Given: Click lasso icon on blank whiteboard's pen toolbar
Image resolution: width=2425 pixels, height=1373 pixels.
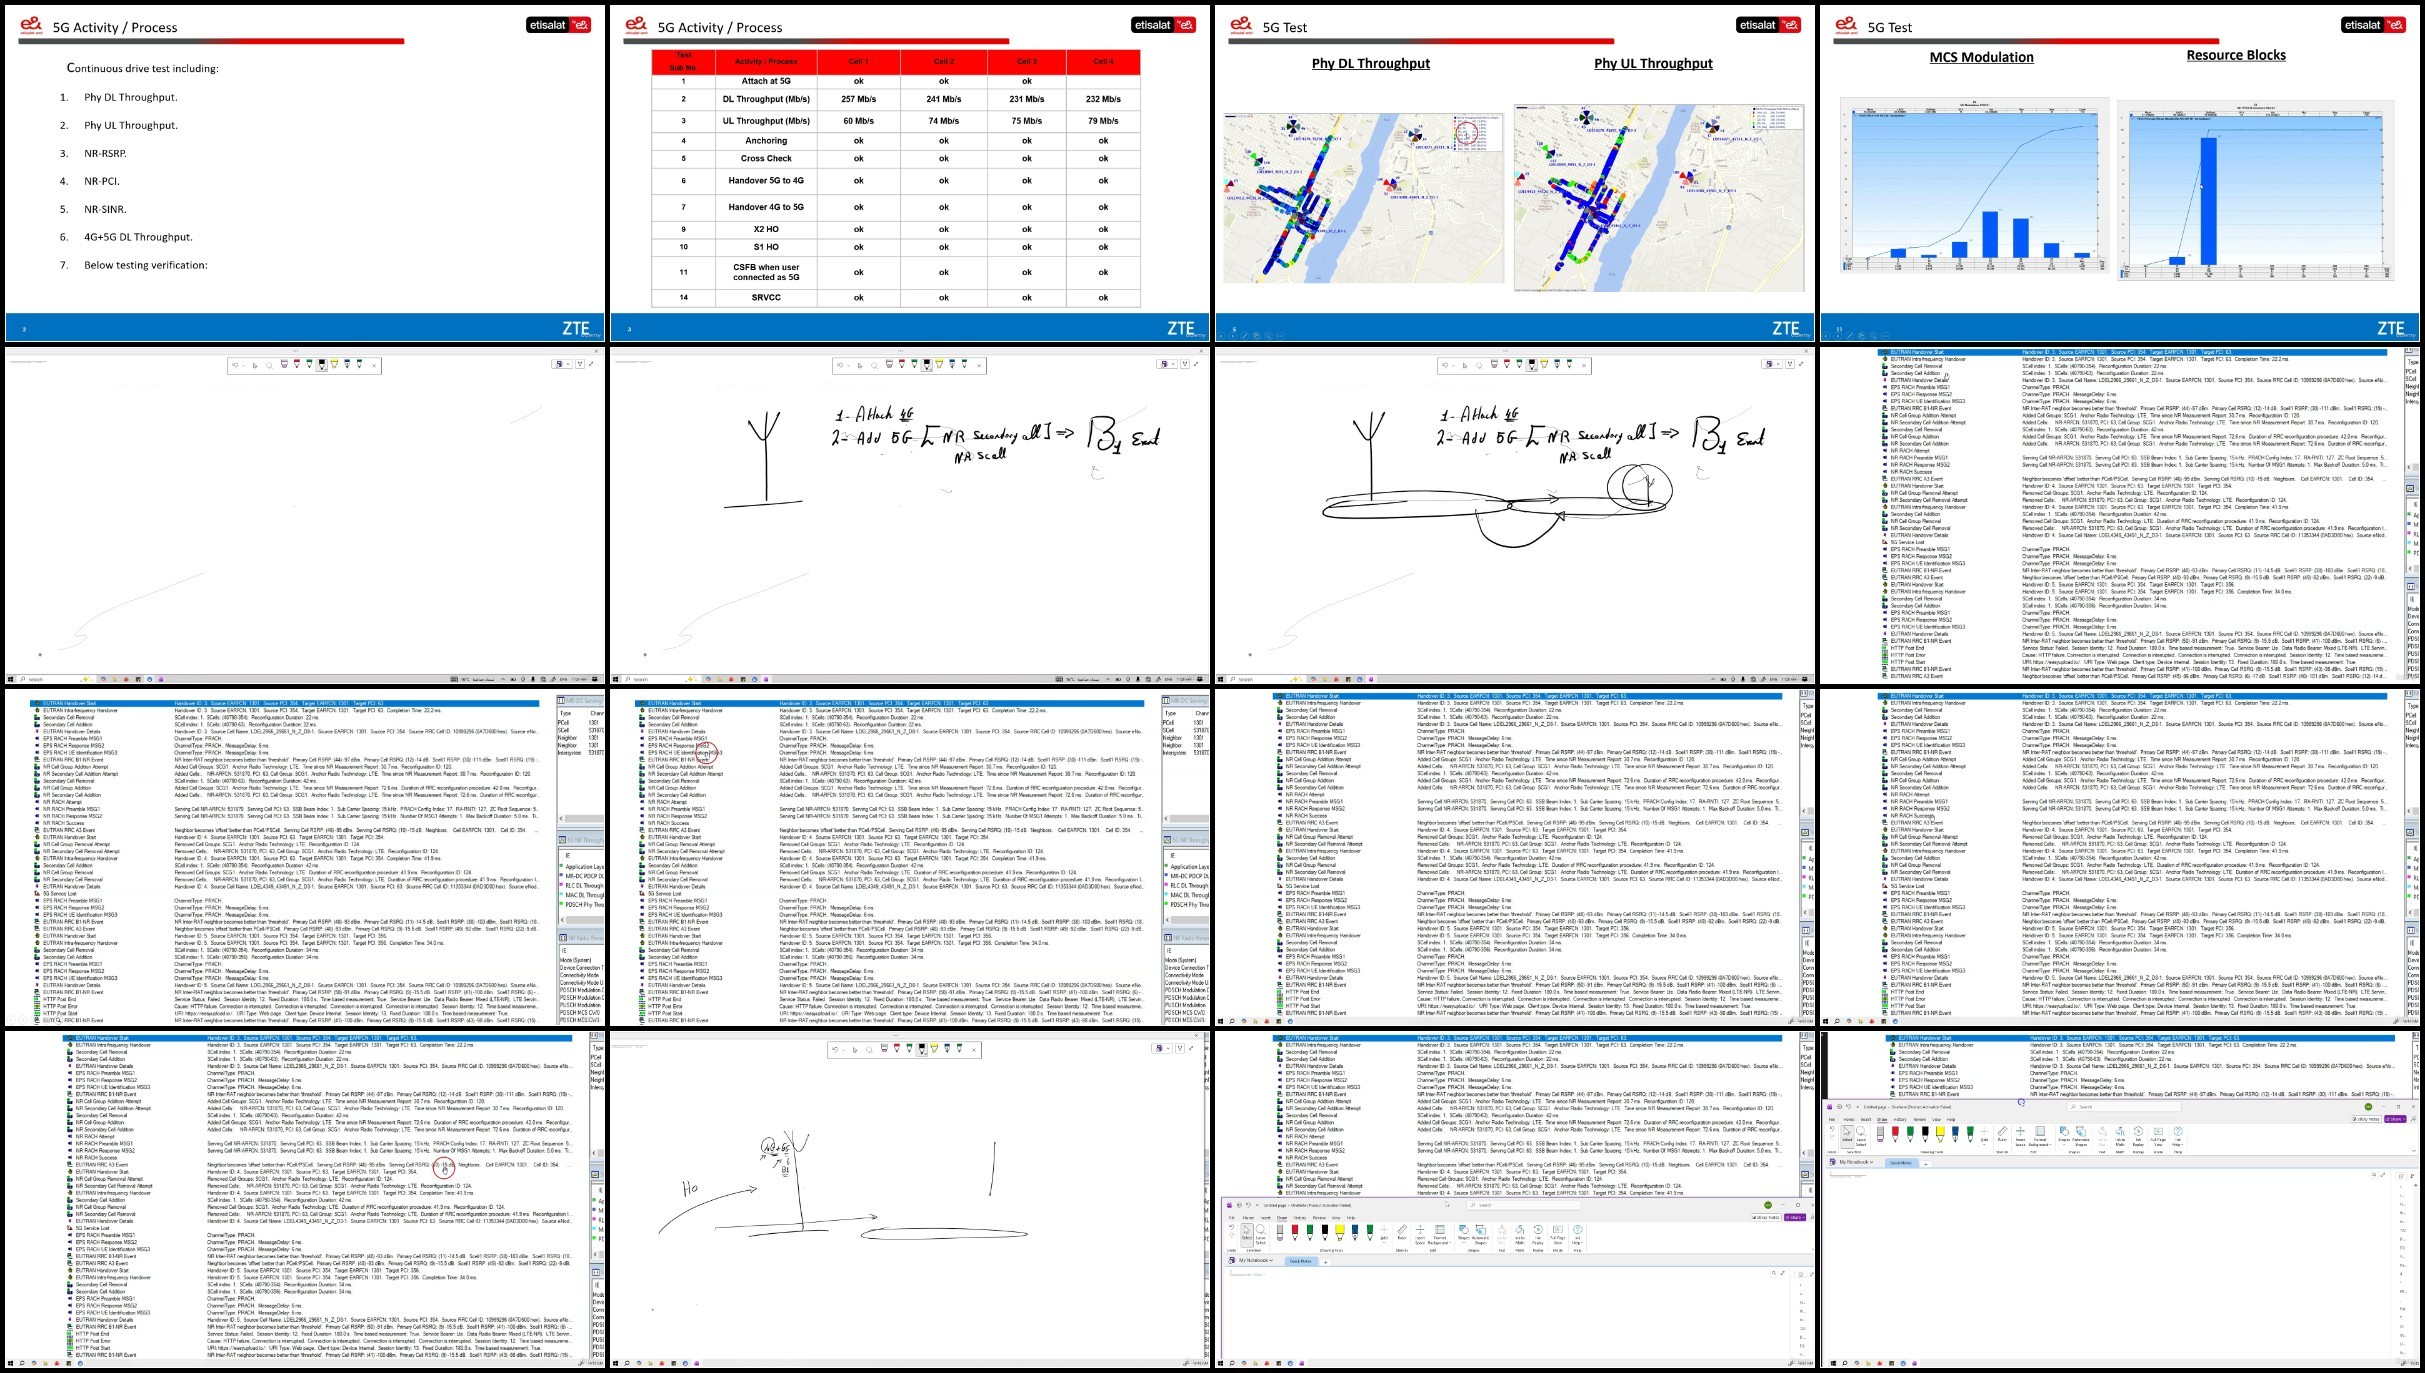Looking at the screenshot, I should [x=269, y=365].
